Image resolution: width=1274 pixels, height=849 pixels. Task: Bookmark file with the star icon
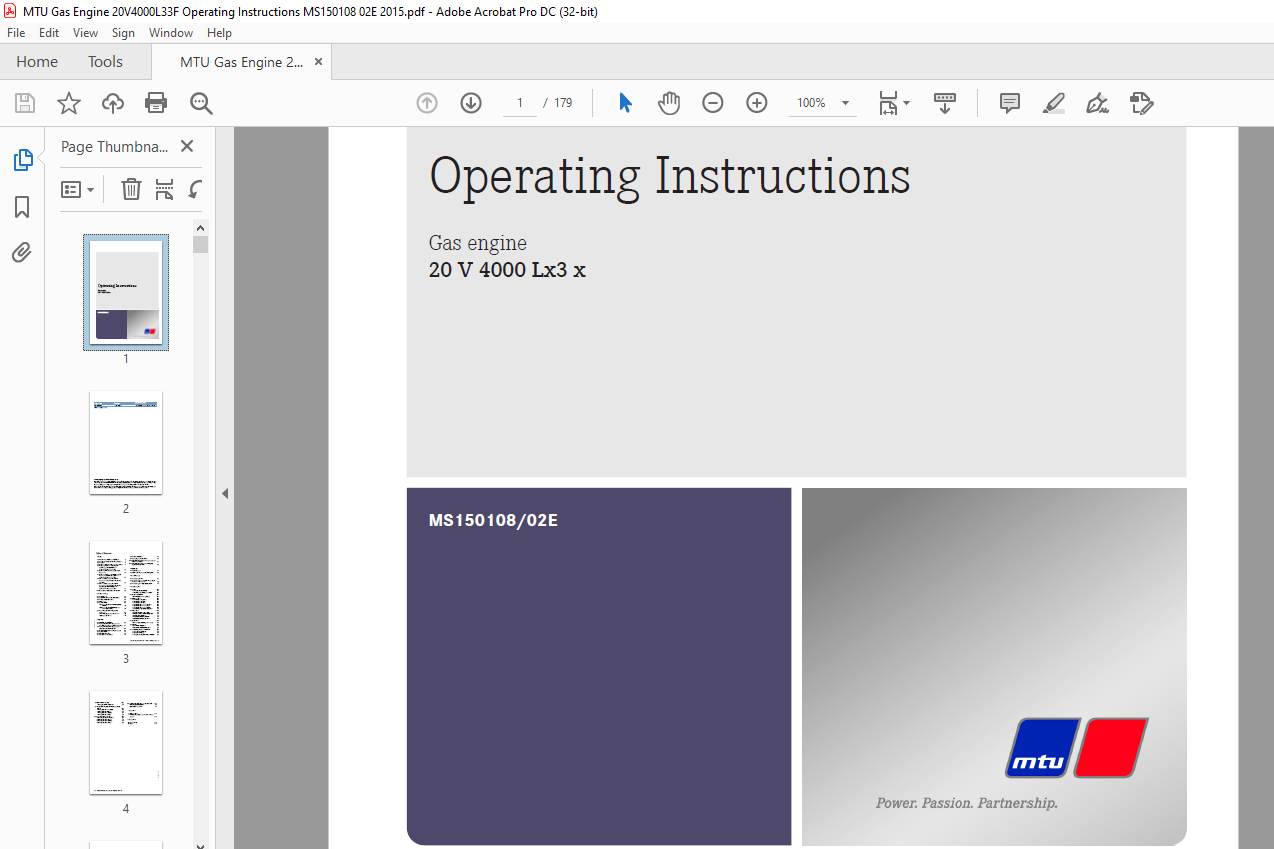coord(69,103)
